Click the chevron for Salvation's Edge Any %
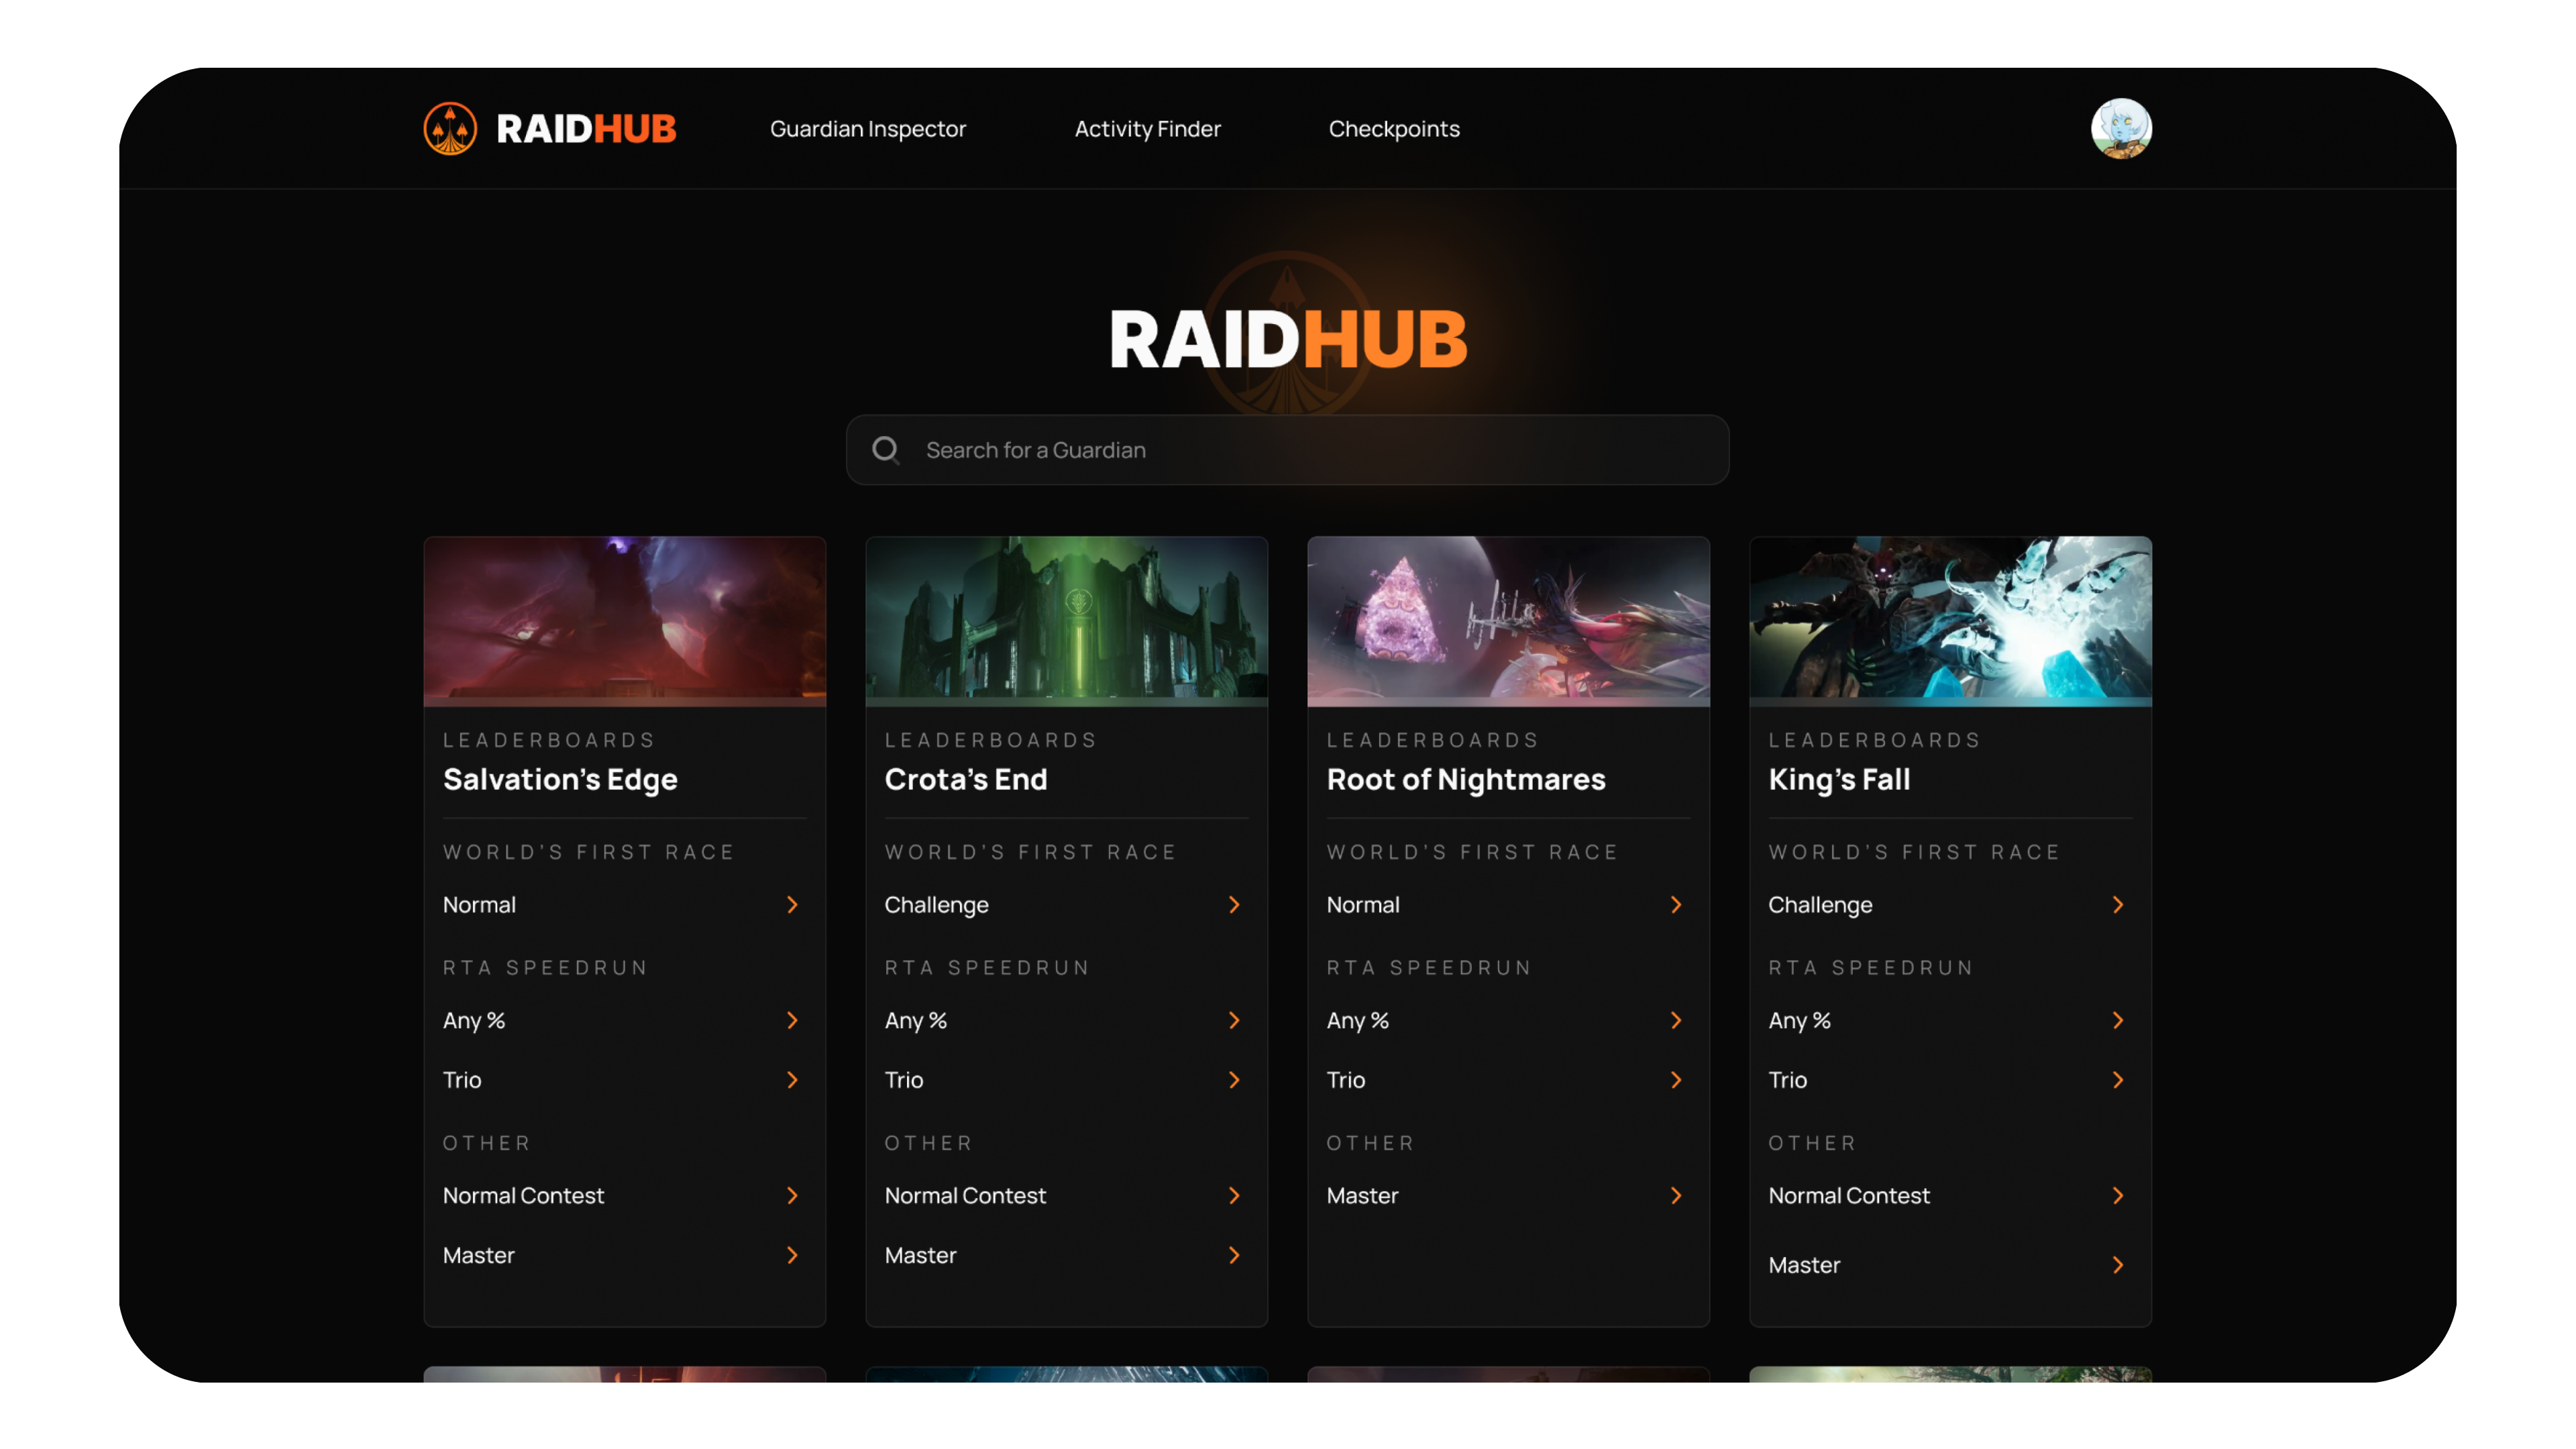Screen dimensions: 2576x1449 point(792,1020)
